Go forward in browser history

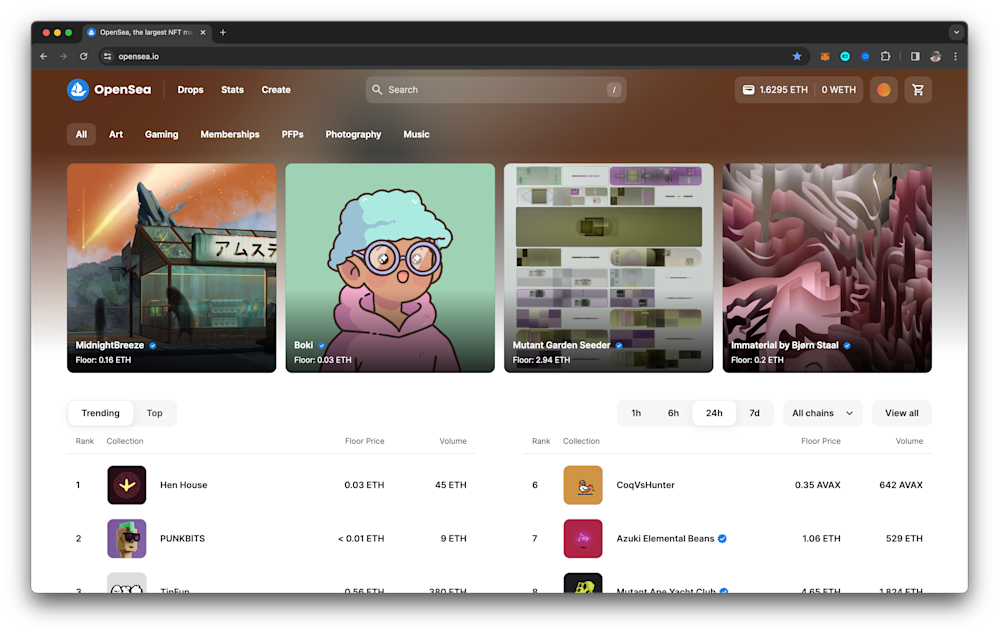pyautogui.click(x=63, y=56)
